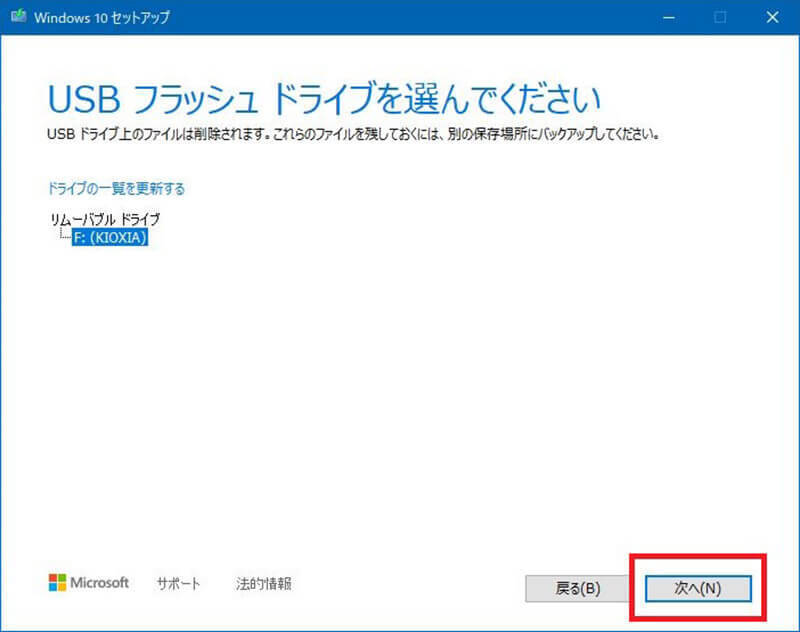Image resolution: width=800 pixels, height=632 pixels.
Task: Click the USB フラッシュ ドライブ heading
Action: pos(323,100)
